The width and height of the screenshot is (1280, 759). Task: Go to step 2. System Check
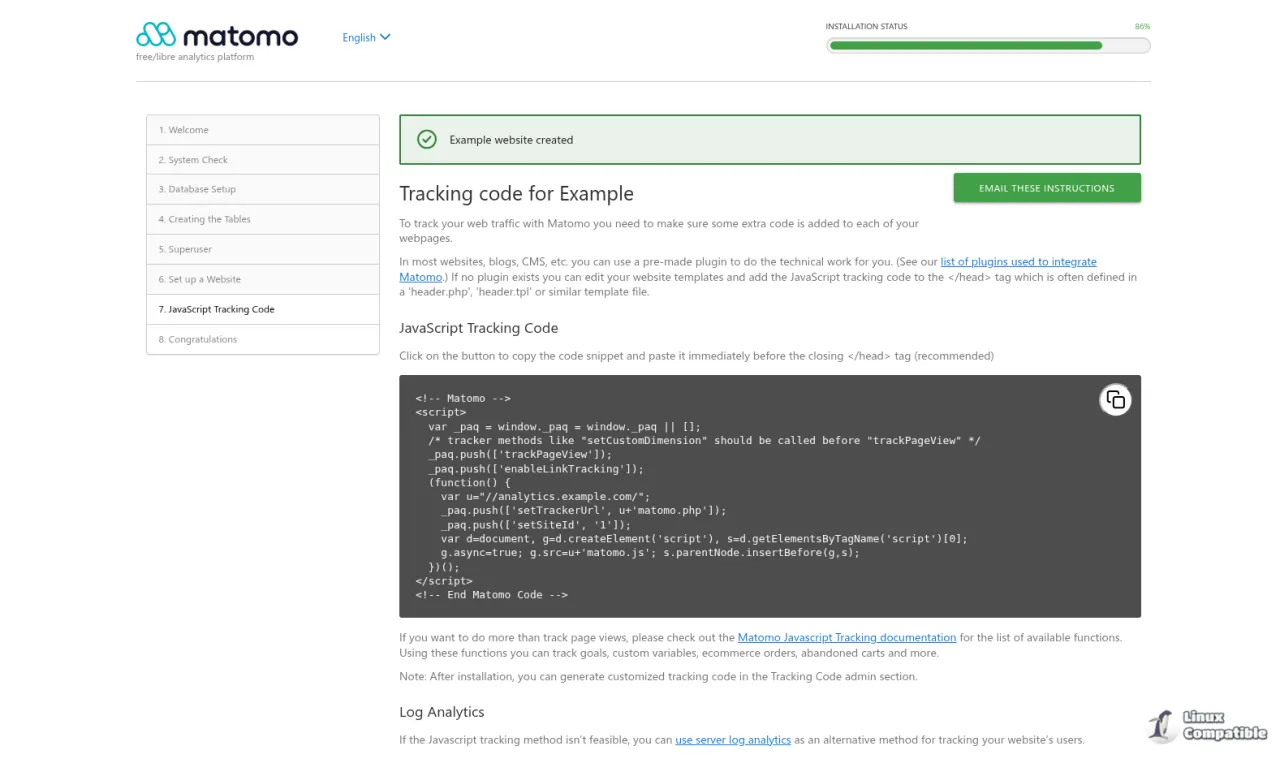263,160
